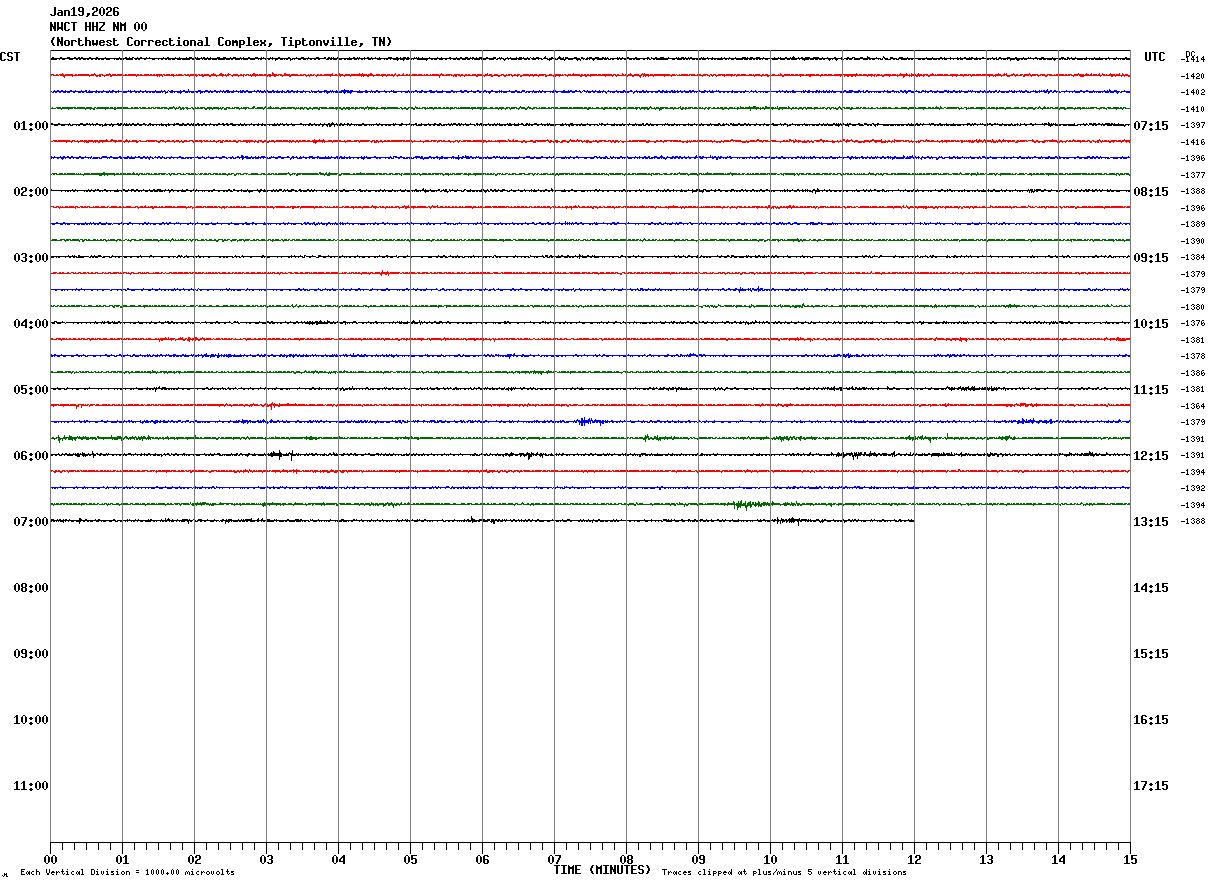Click the CST hour label '06:00'
The image size is (1210, 886).
tap(31, 456)
